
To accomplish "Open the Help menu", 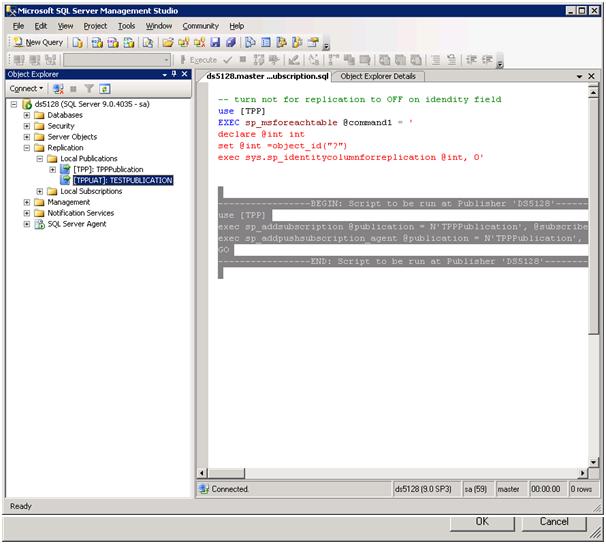I will [237, 26].
